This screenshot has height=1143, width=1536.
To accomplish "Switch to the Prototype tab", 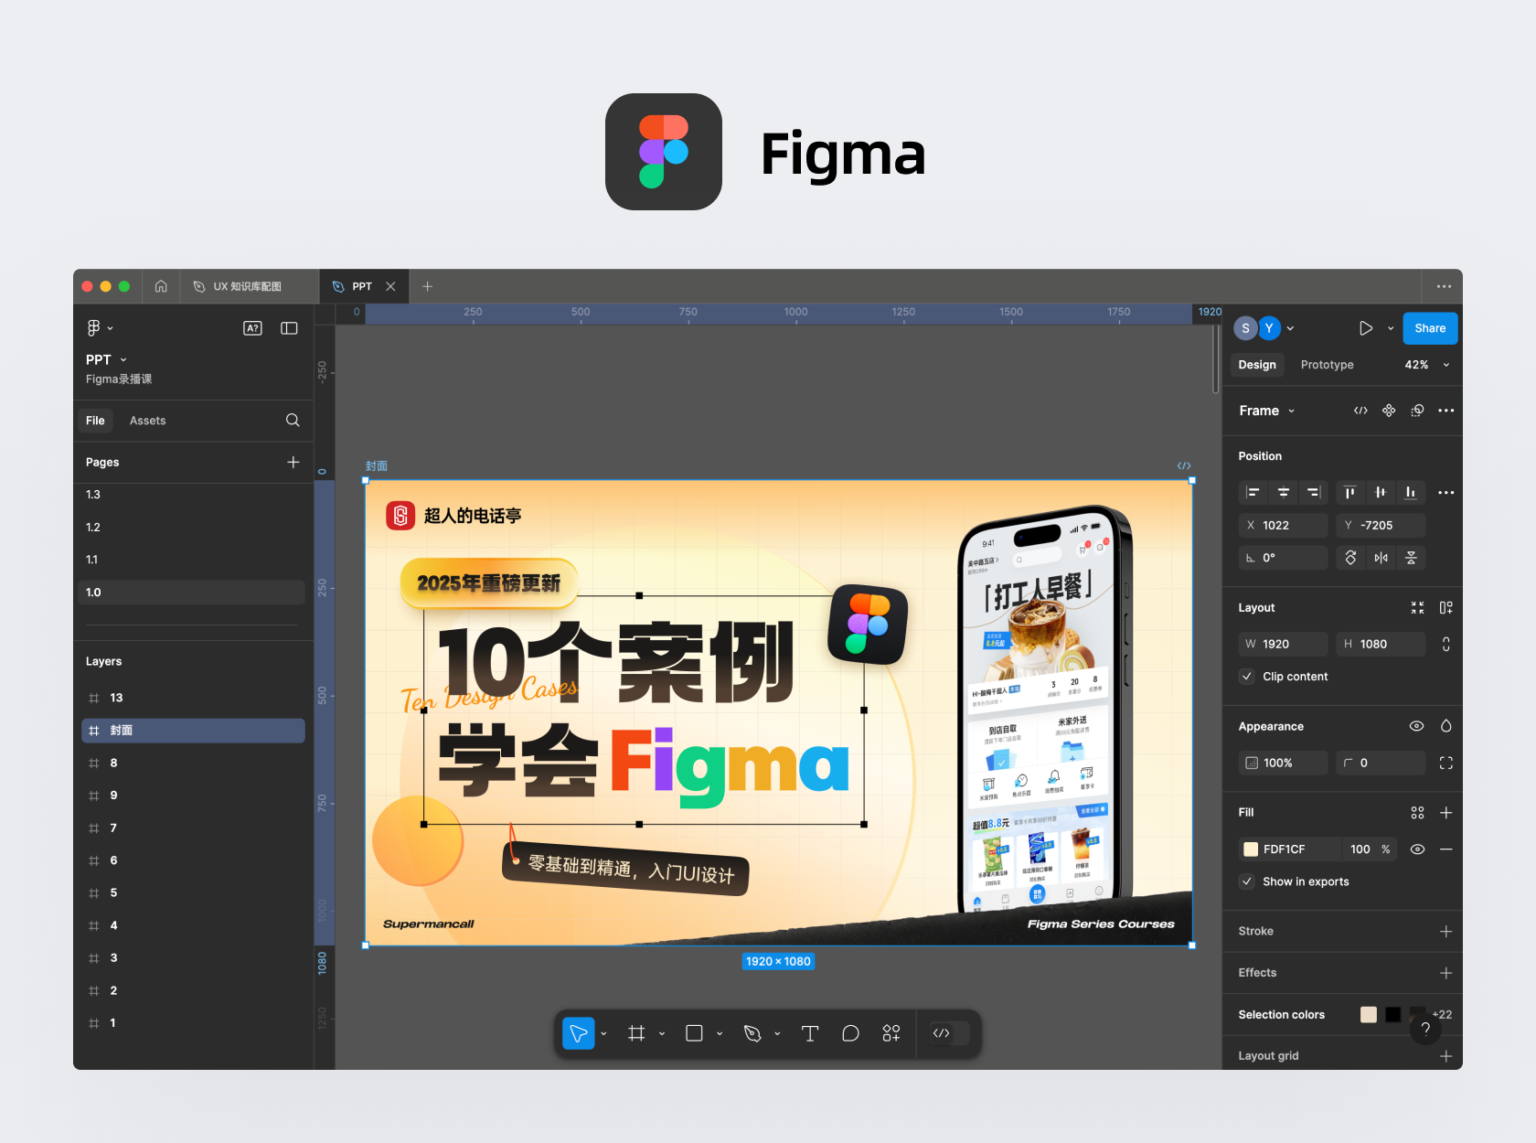I will coord(1327,365).
